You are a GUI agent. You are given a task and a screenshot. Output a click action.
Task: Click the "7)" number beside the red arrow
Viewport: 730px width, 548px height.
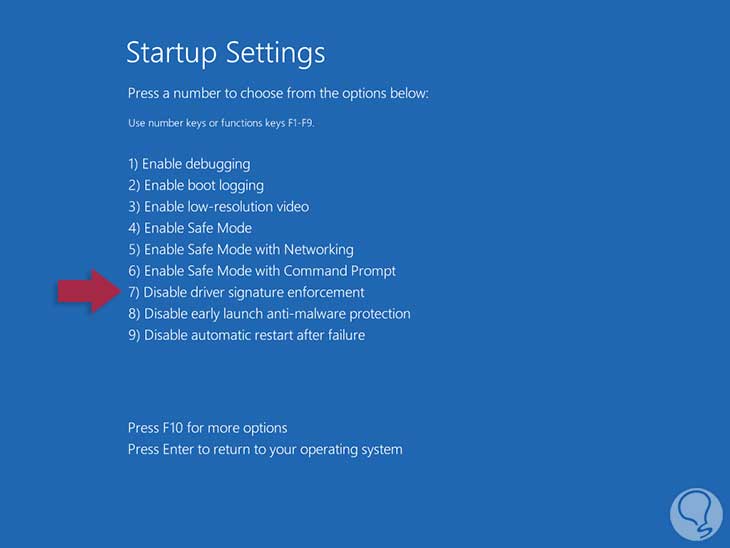point(134,292)
